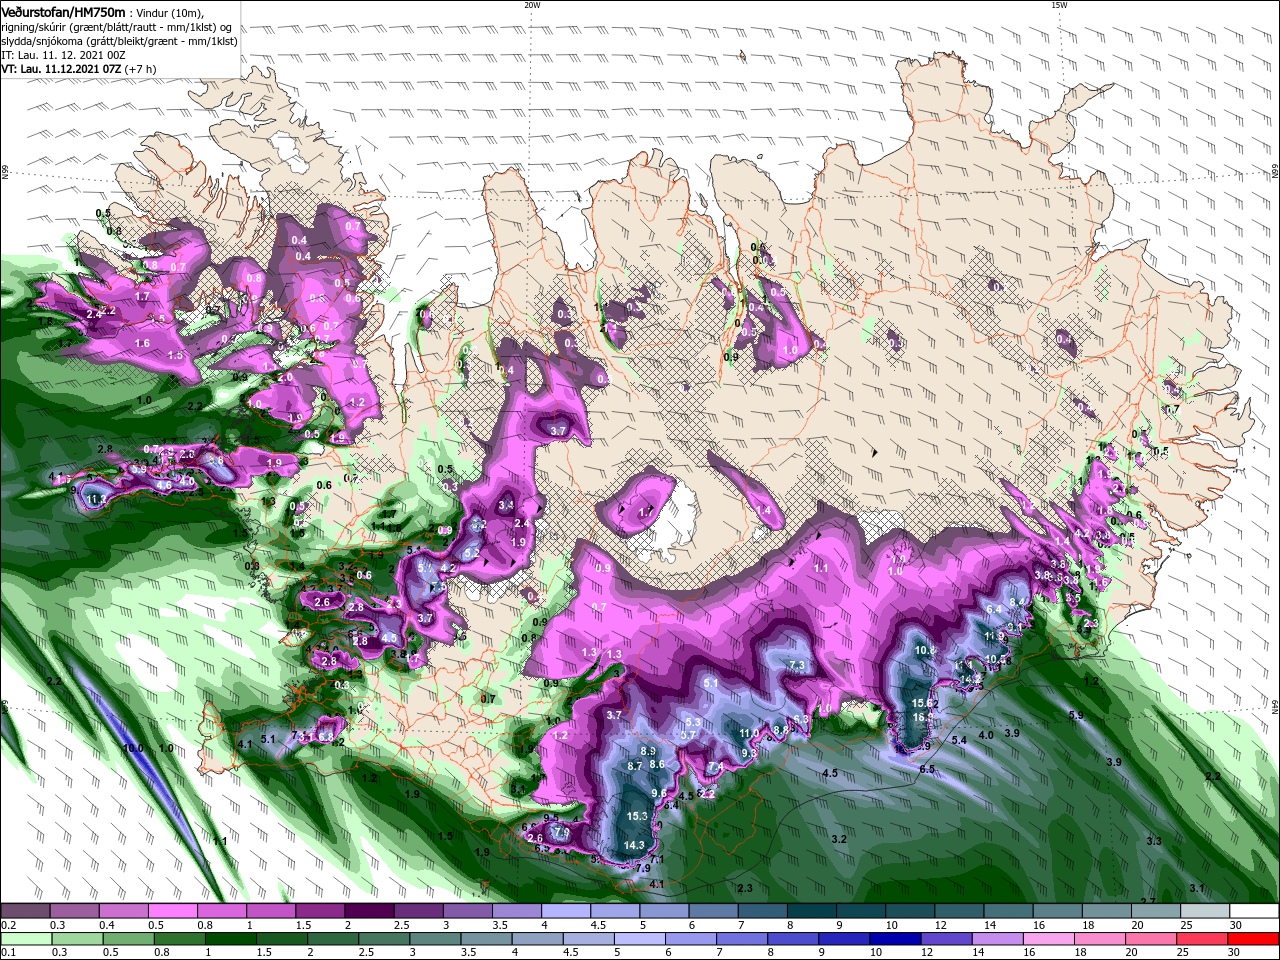Click the 15.3 precipitation value on the map
The image size is (1280, 960).
(x=637, y=817)
